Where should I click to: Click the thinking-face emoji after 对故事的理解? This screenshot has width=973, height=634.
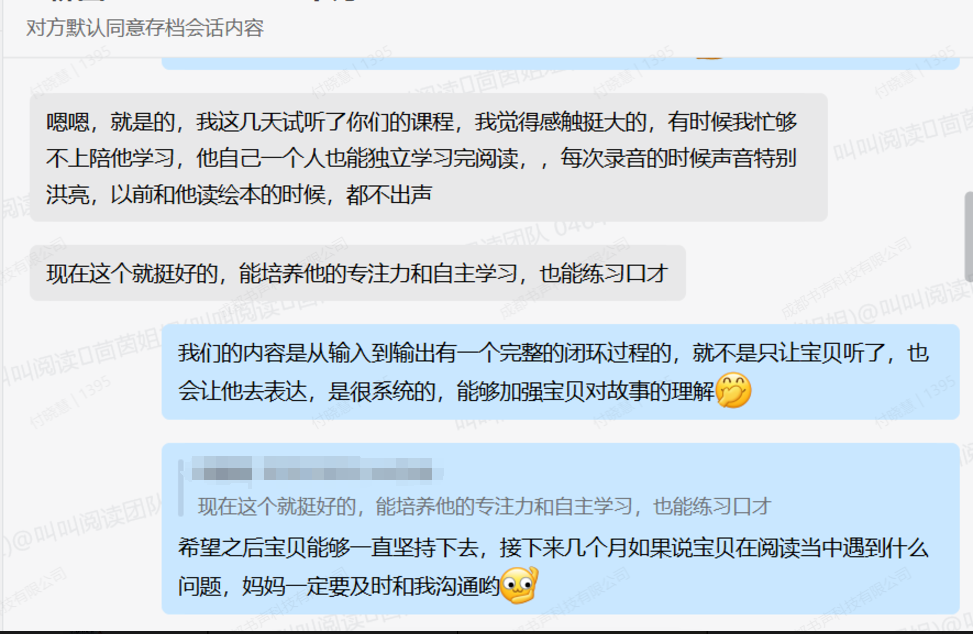[733, 390]
